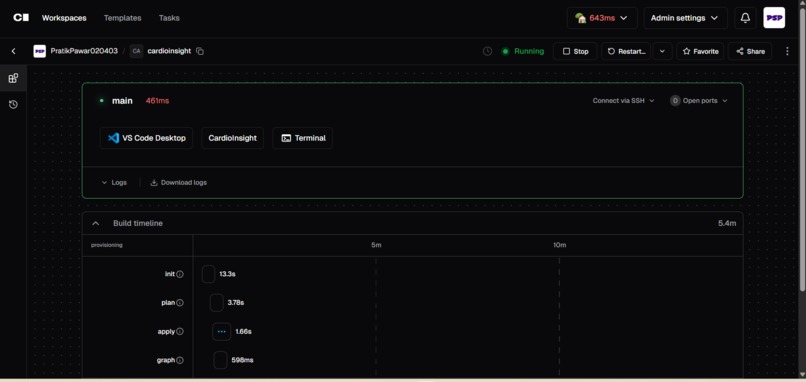The width and height of the screenshot is (806, 382).
Task: Share the workspace
Action: 750,51
